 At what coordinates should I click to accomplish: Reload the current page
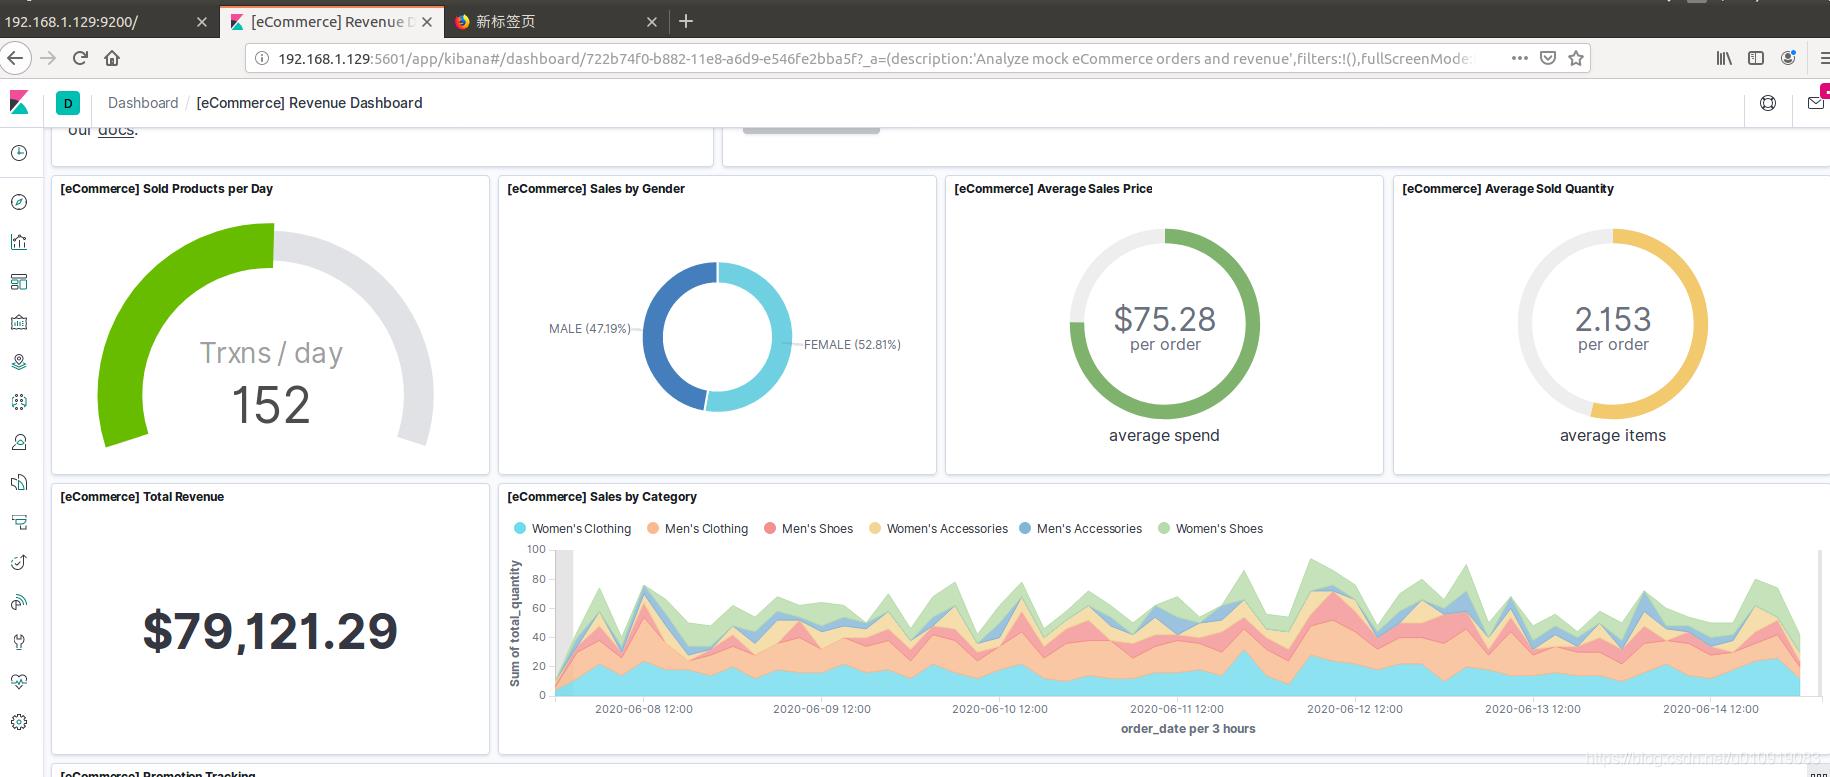[x=80, y=58]
